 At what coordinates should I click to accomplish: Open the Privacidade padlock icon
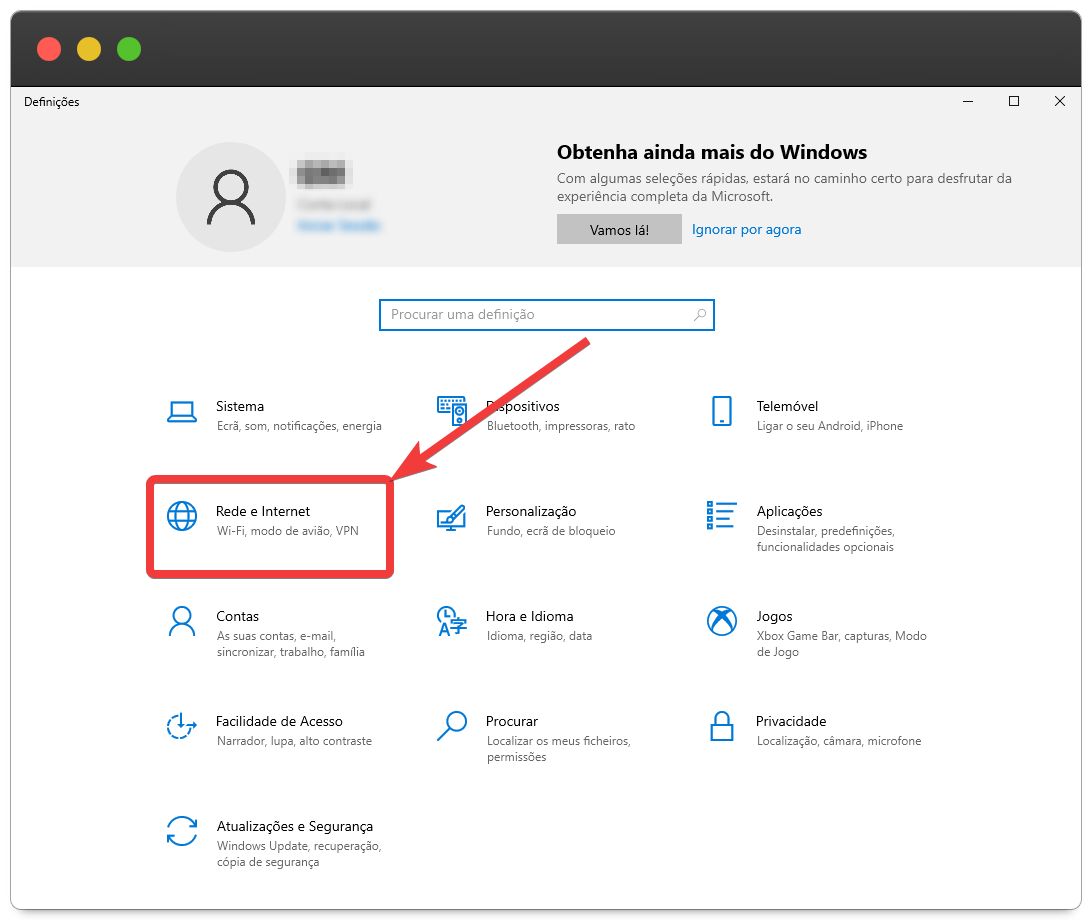click(721, 726)
